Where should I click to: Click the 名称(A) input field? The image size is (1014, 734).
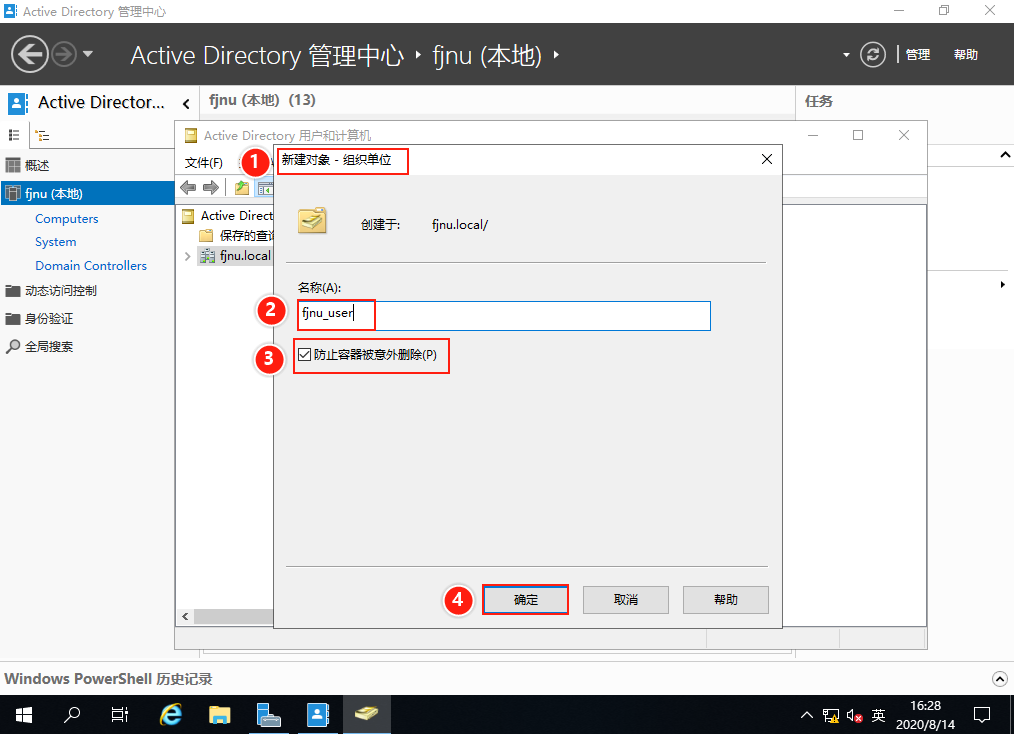pos(504,316)
